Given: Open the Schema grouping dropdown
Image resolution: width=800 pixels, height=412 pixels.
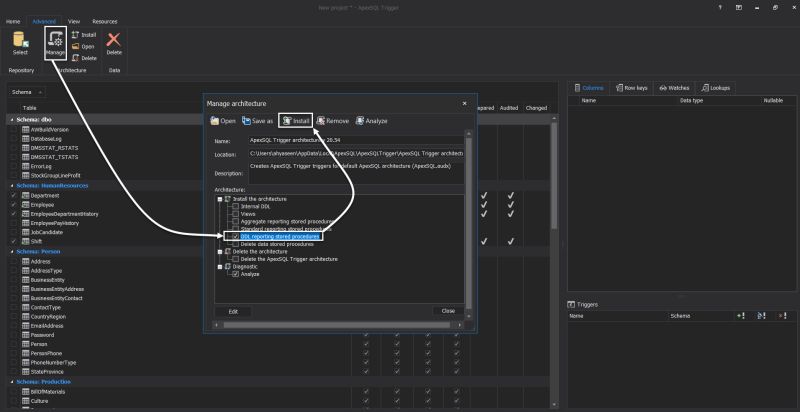Looking at the screenshot, I should [27, 92].
